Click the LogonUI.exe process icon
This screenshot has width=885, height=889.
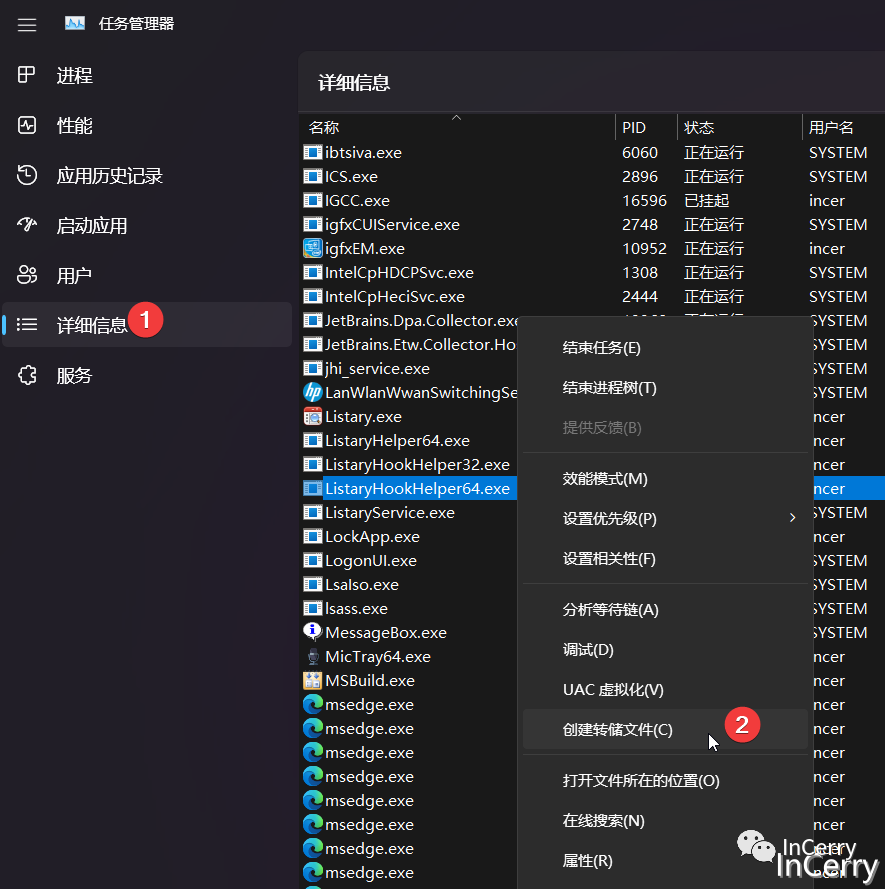click(312, 560)
